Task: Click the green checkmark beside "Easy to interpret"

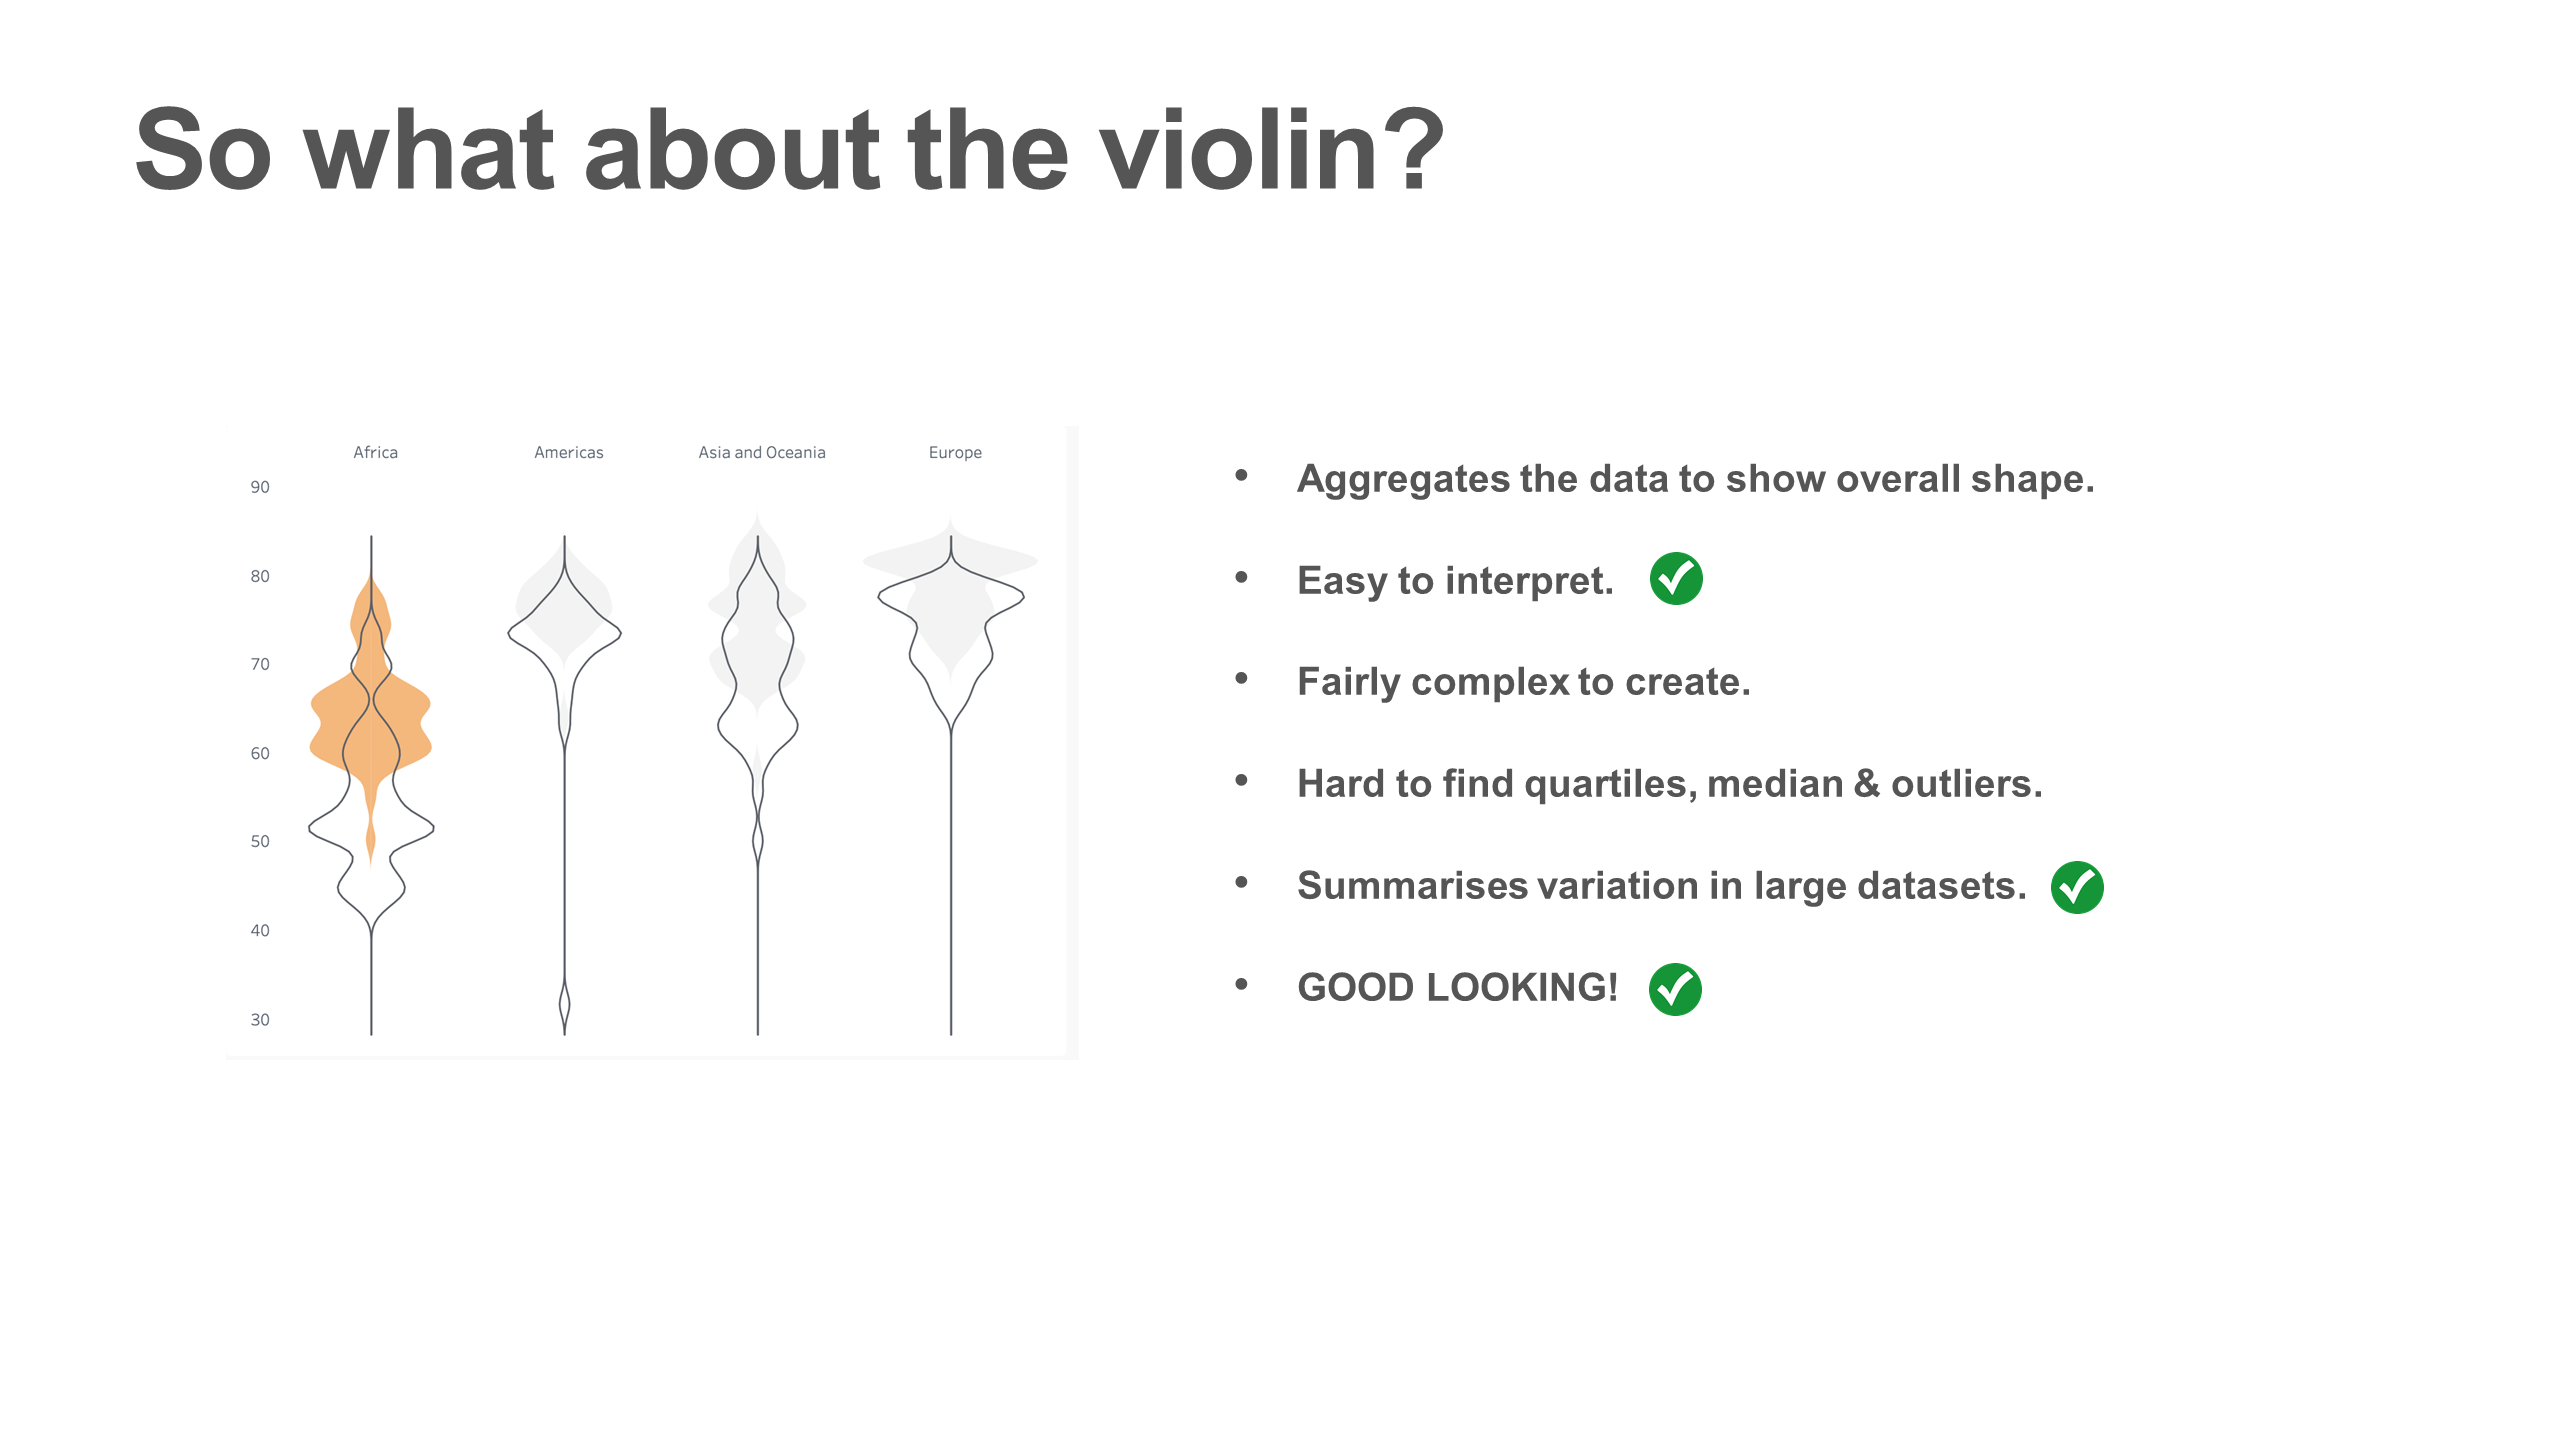Action: (x=1676, y=579)
